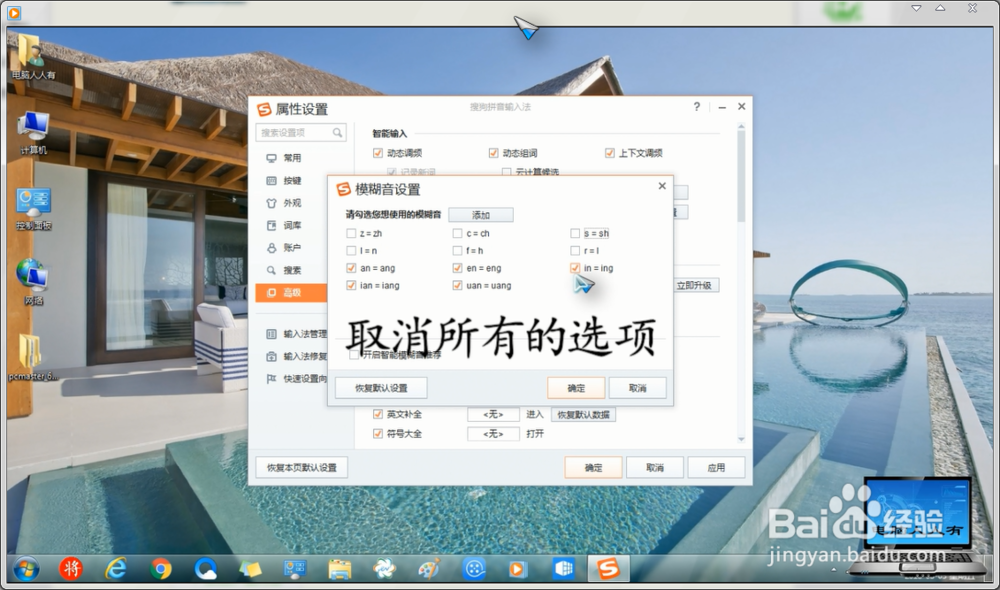Screen dimensions: 1000x590
Task: Open the Sticky Notes taskbar icon
Action: click(250, 568)
